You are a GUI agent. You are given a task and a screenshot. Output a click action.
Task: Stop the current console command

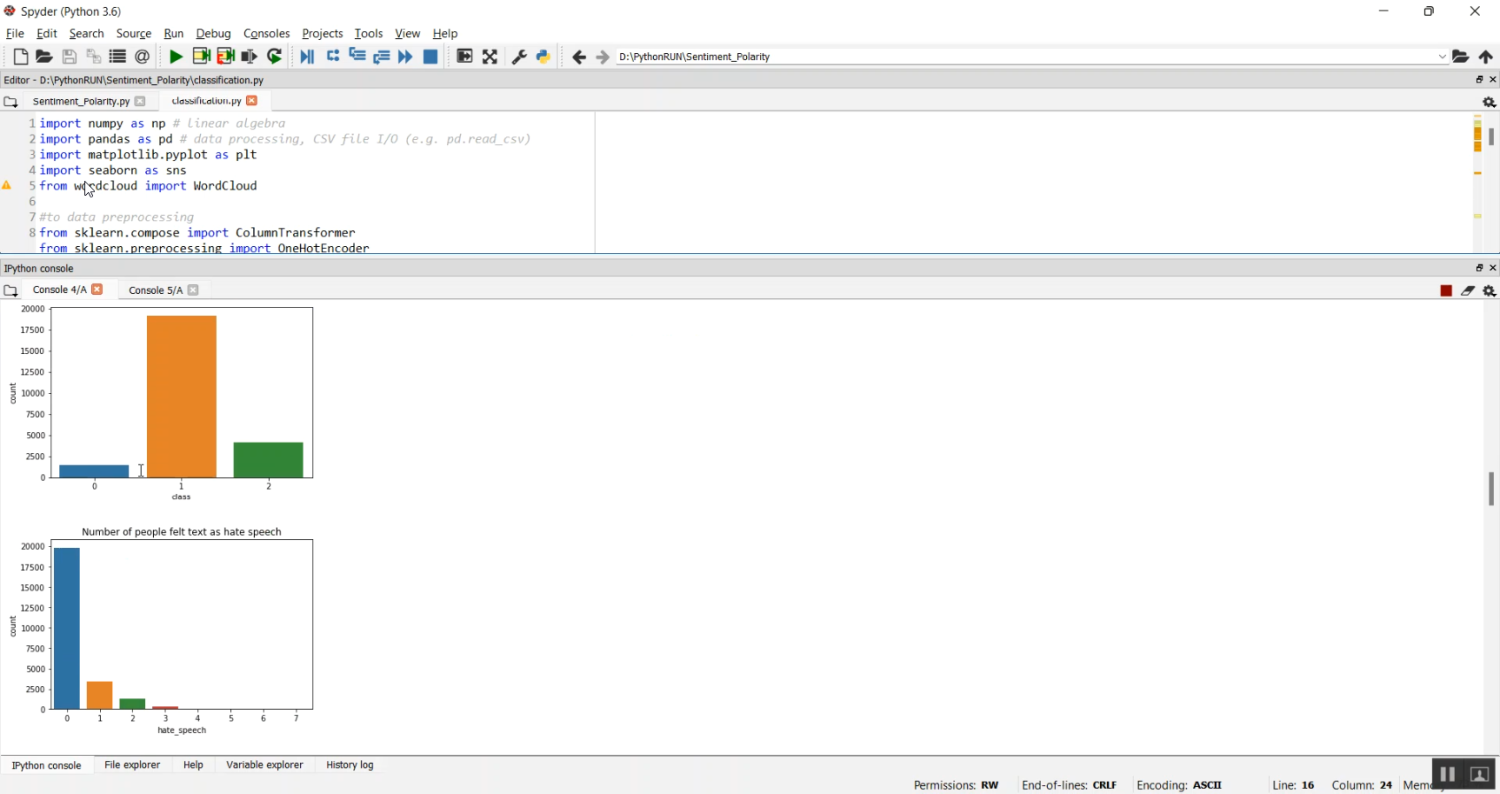1446,291
